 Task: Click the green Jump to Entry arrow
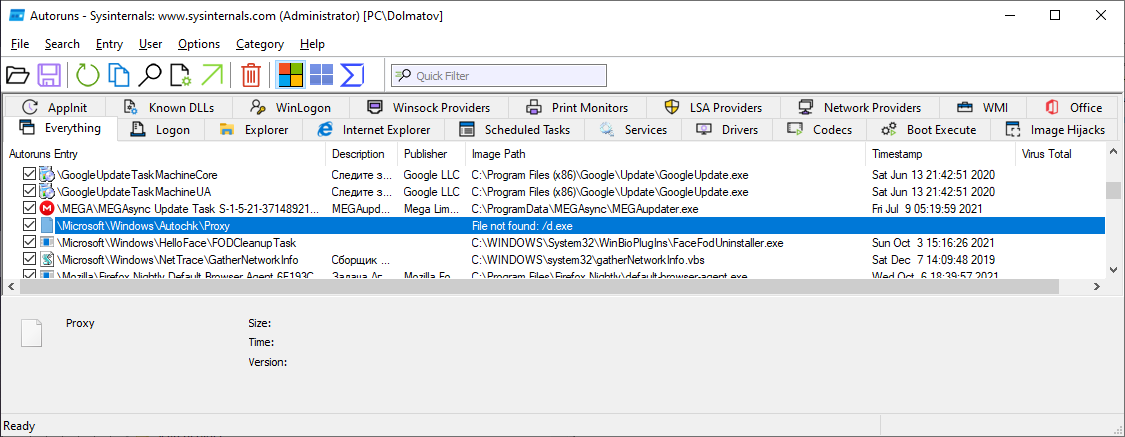(x=212, y=75)
